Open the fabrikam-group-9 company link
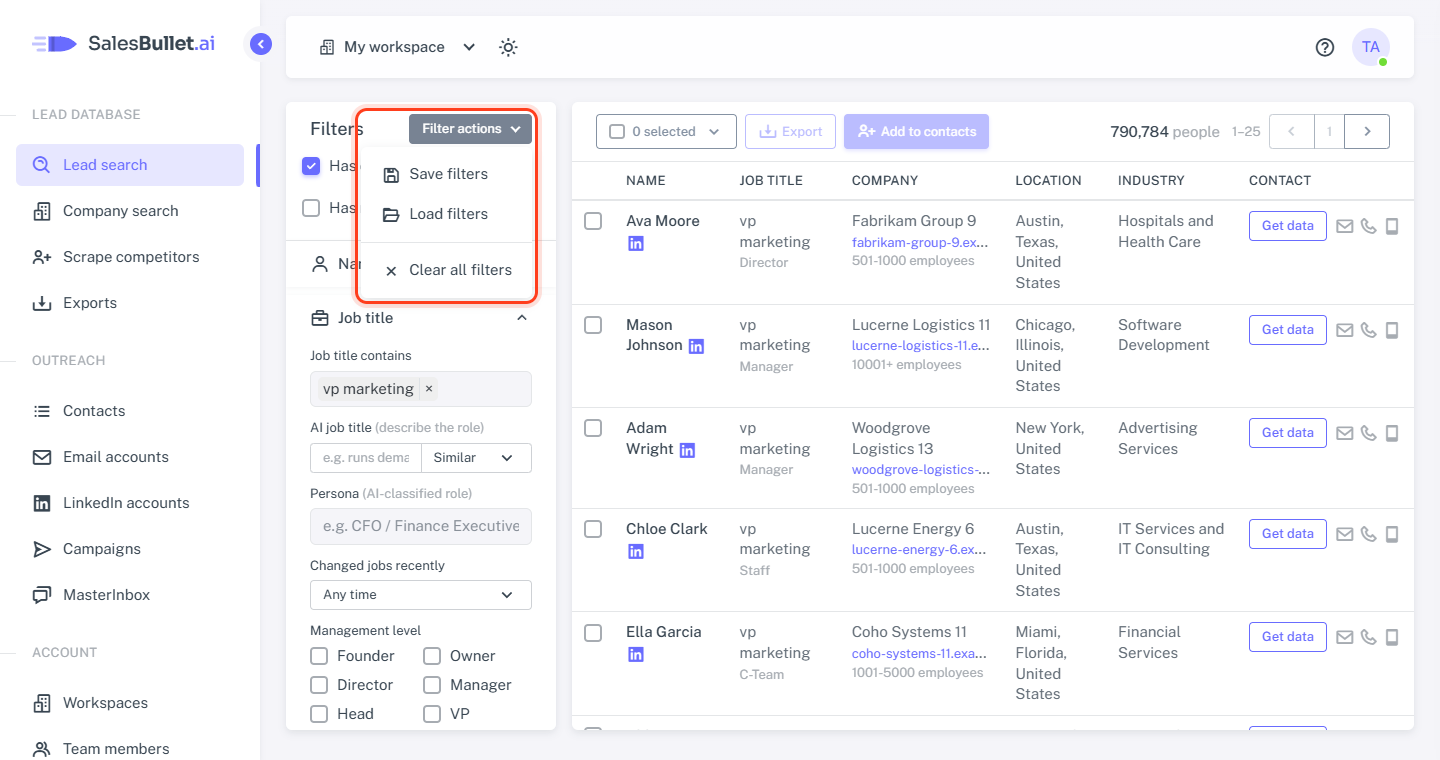Image resolution: width=1440 pixels, height=760 pixels. tap(921, 242)
